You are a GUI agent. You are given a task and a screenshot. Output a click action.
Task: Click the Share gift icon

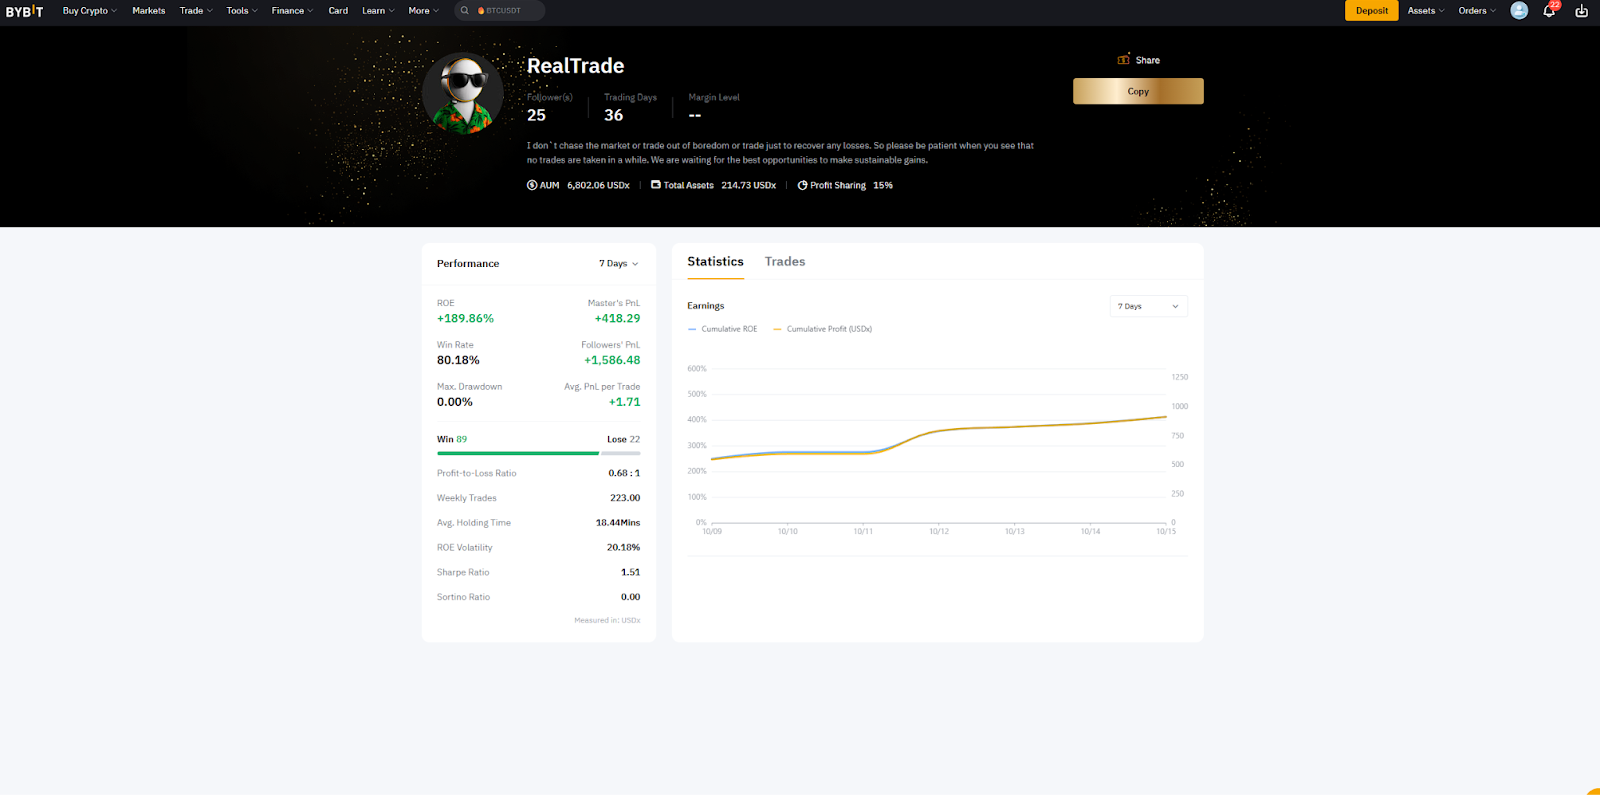pyautogui.click(x=1123, y=60)
